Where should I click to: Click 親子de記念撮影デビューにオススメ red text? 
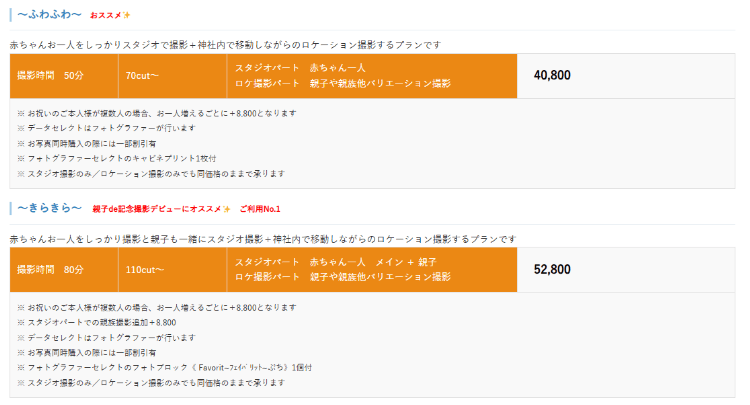point(157,209)
